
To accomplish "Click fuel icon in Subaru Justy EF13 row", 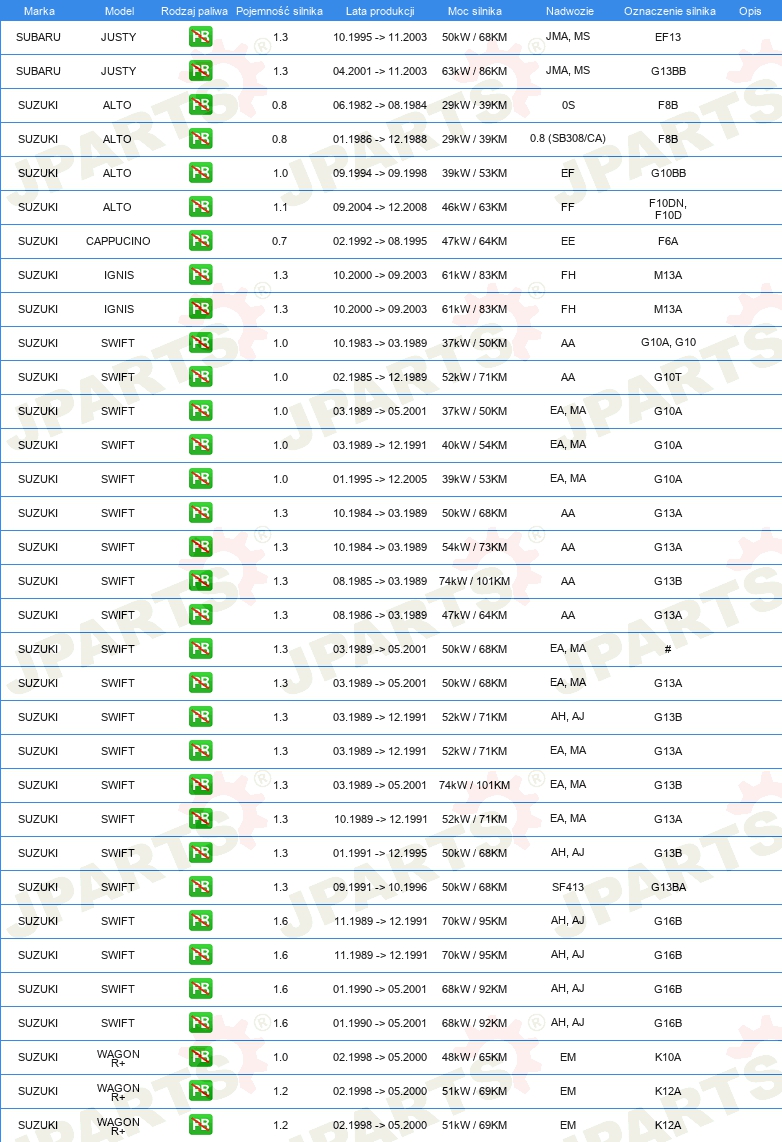I will point(200,36).
